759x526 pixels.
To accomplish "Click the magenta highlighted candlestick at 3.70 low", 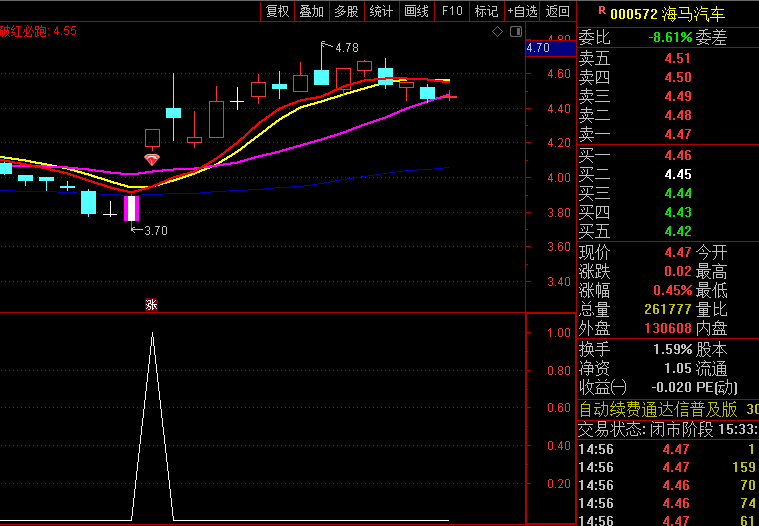I will click(x=132, y=208).
